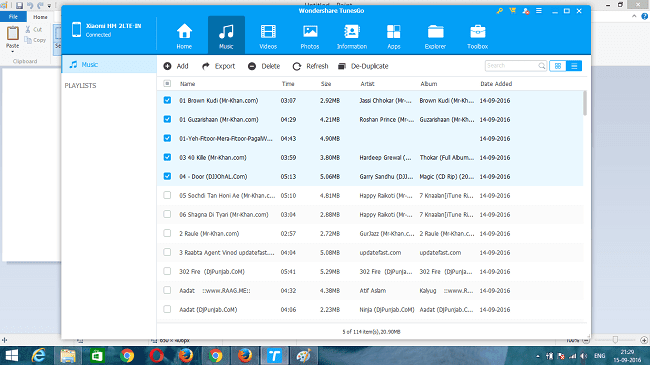Open the Home tab in Paint window
This screenshot has width=650, height=365.
click(40, 17)
